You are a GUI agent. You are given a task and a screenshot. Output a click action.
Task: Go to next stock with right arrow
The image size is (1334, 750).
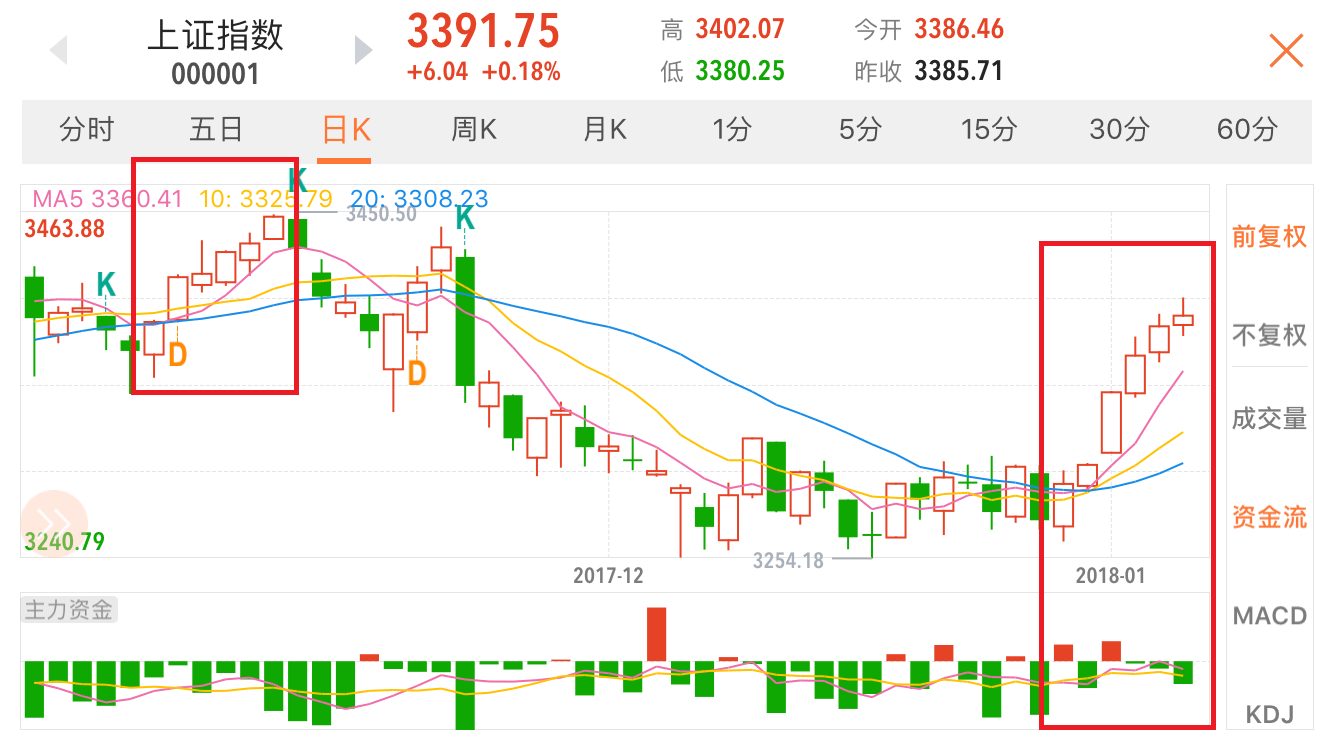363,50
